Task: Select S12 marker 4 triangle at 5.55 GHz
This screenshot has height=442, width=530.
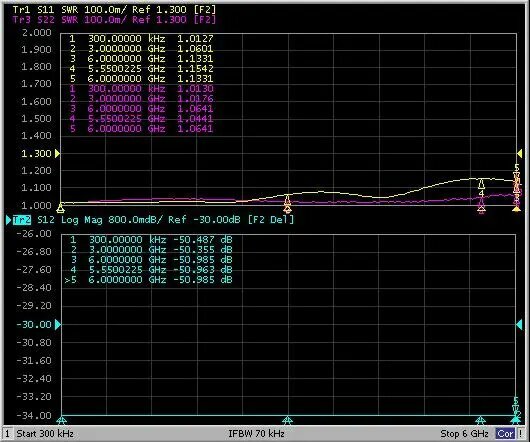Action: (480, 420)
